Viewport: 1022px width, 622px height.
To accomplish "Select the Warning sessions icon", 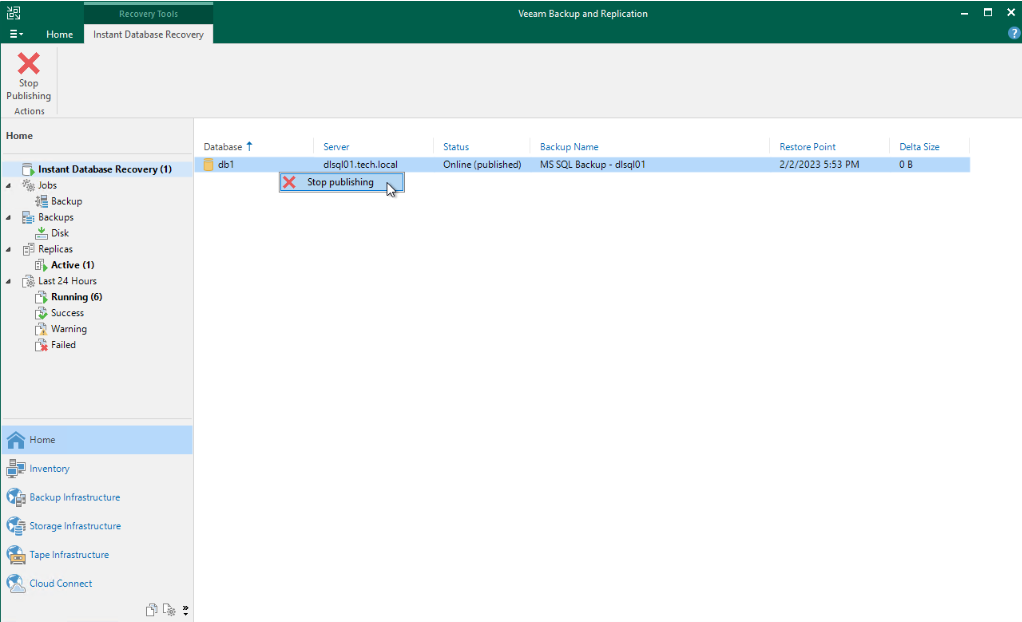I will click(41, 329).
